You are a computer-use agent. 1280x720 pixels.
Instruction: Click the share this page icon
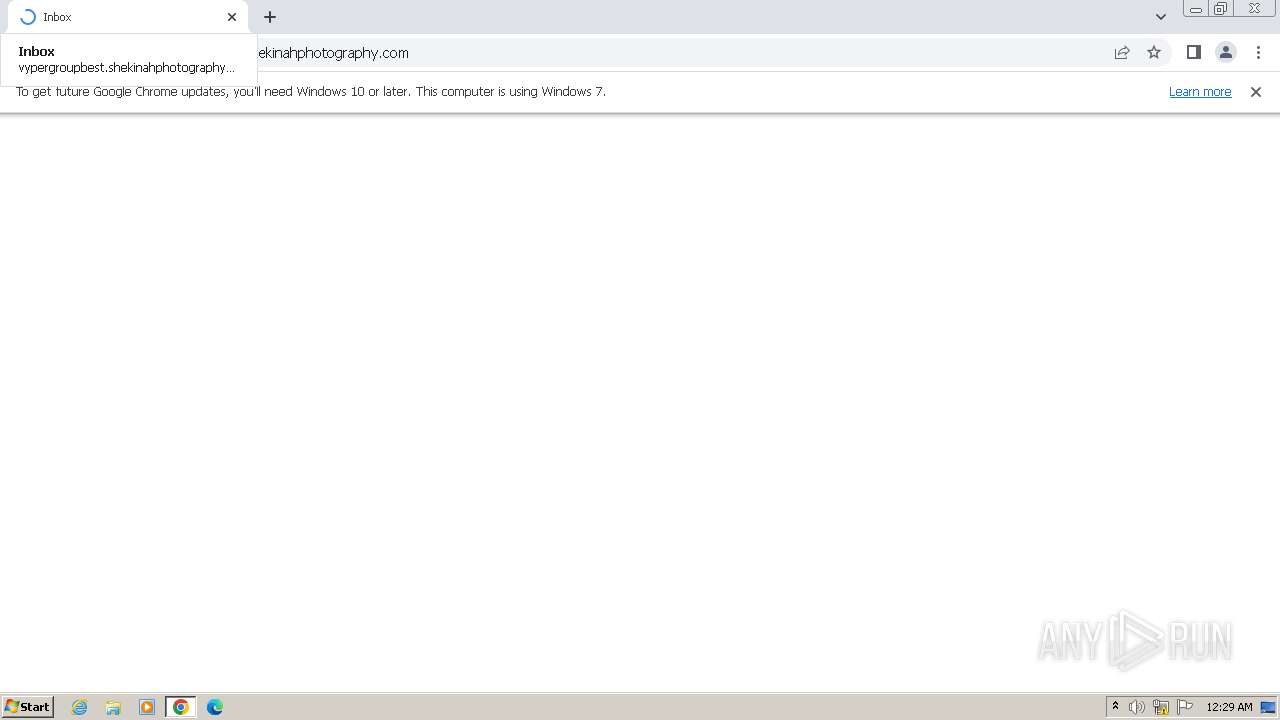point(1122,53)
